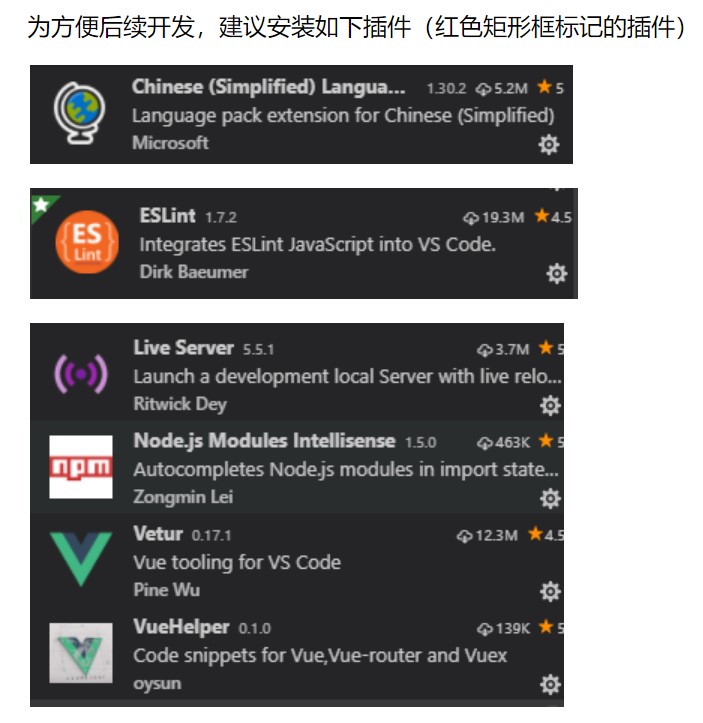Open the ESLint orange extension icon
The height and width of the screenshot is (723, 703).
[87, 242]
